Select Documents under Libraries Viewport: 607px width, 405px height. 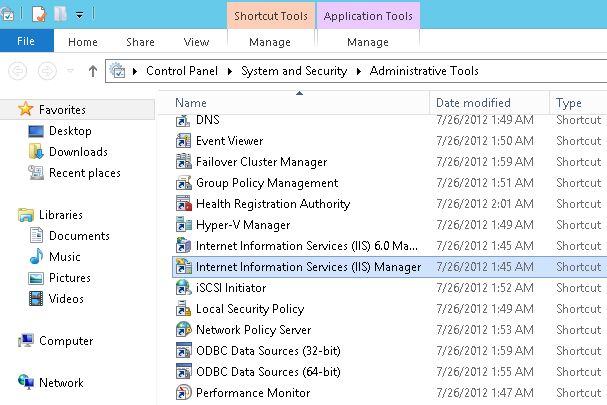pyautogui.click(x=79, y=235)
